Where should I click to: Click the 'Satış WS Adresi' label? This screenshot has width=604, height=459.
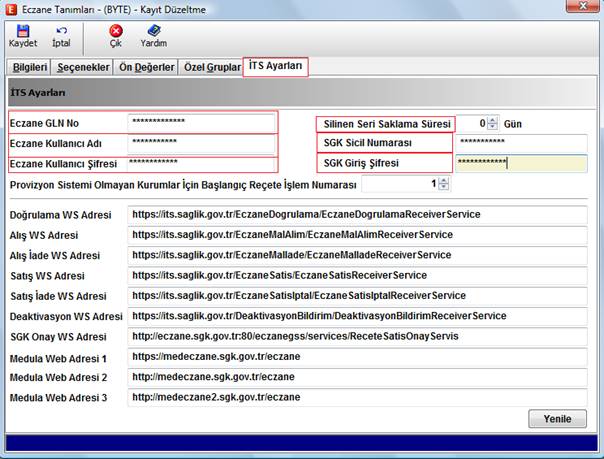(47, 276)
